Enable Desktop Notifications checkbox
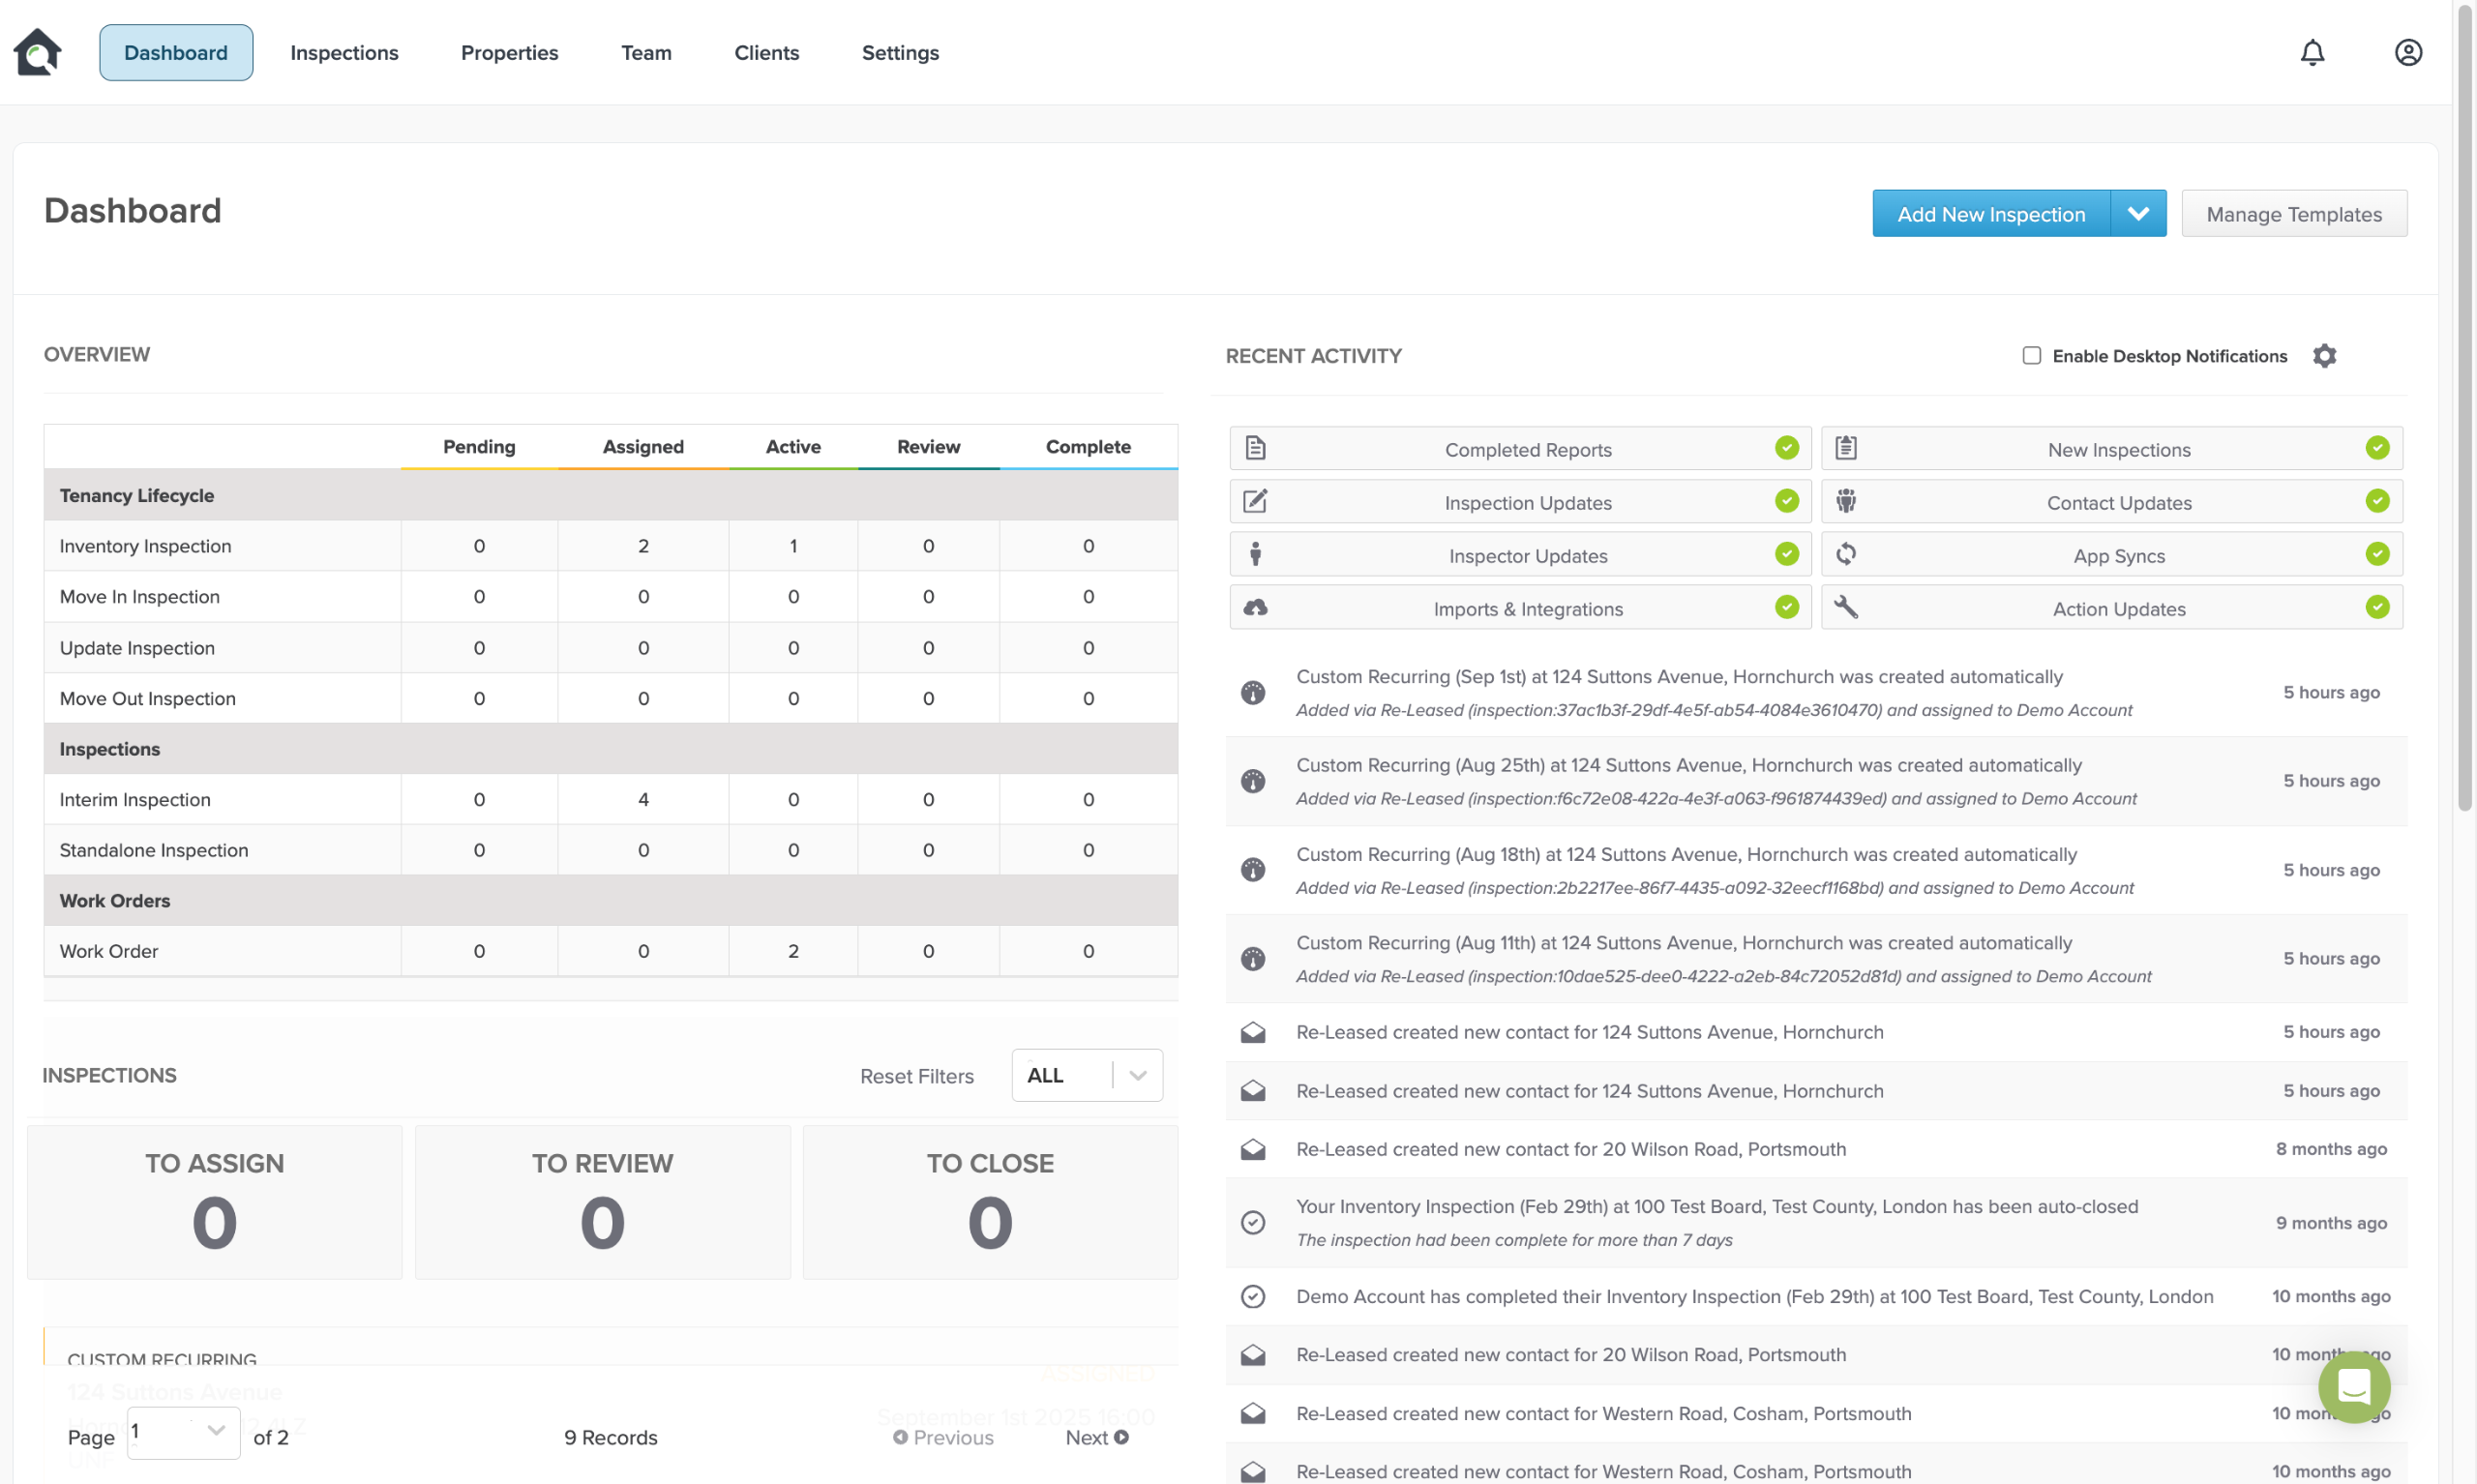 coord(2030,356)
